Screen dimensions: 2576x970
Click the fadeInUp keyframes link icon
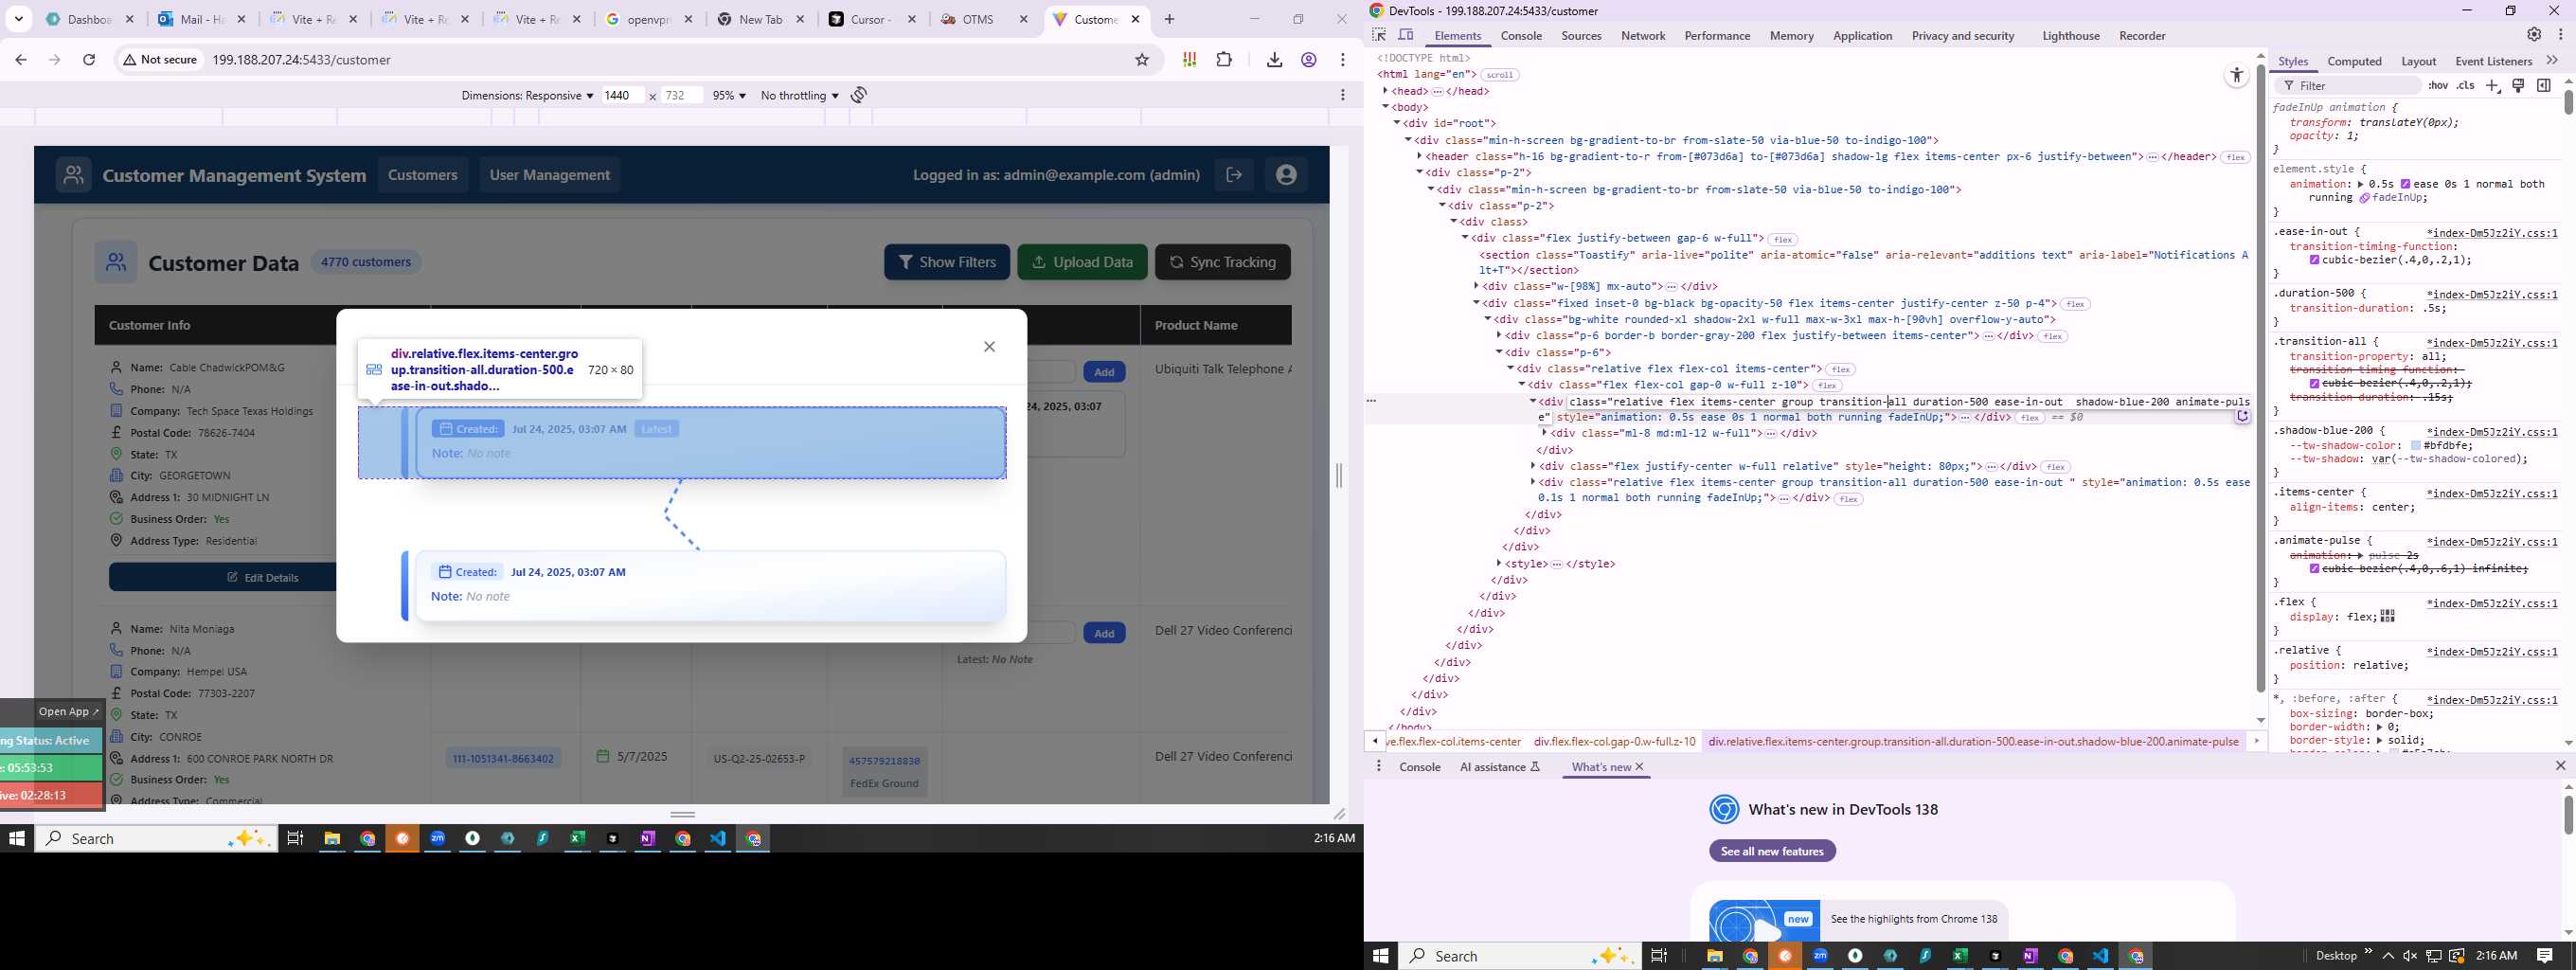(2364, 198)
